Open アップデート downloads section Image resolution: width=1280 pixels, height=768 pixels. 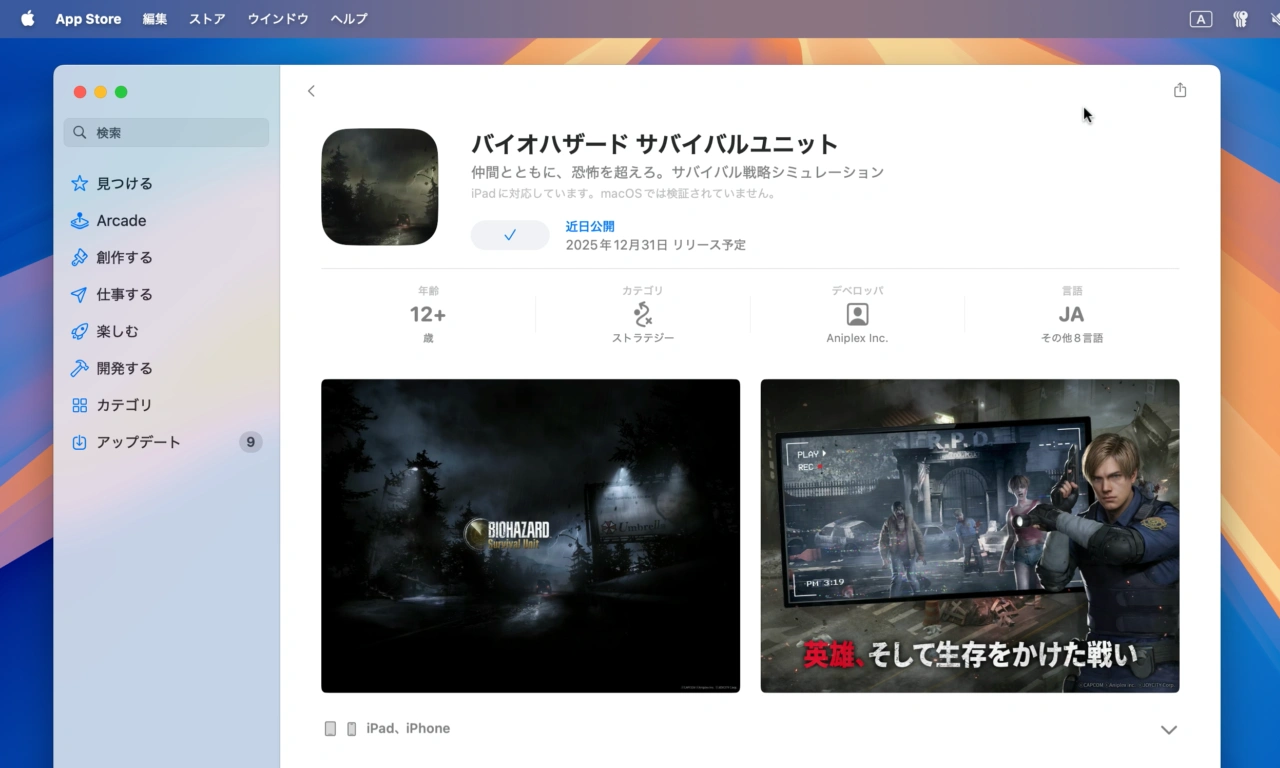[80, 442]
